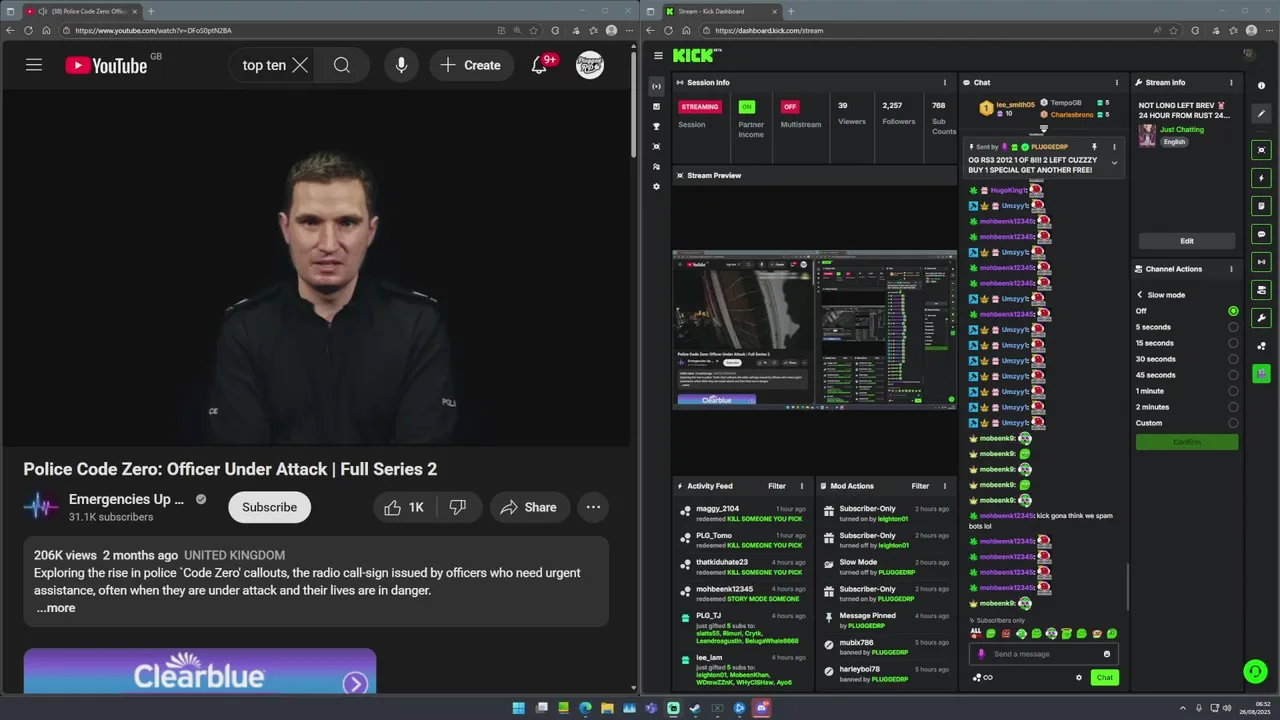Select the Stream icon in Kick sidebar
Viewport: 1280px width, 720px height.
point(656,86)
